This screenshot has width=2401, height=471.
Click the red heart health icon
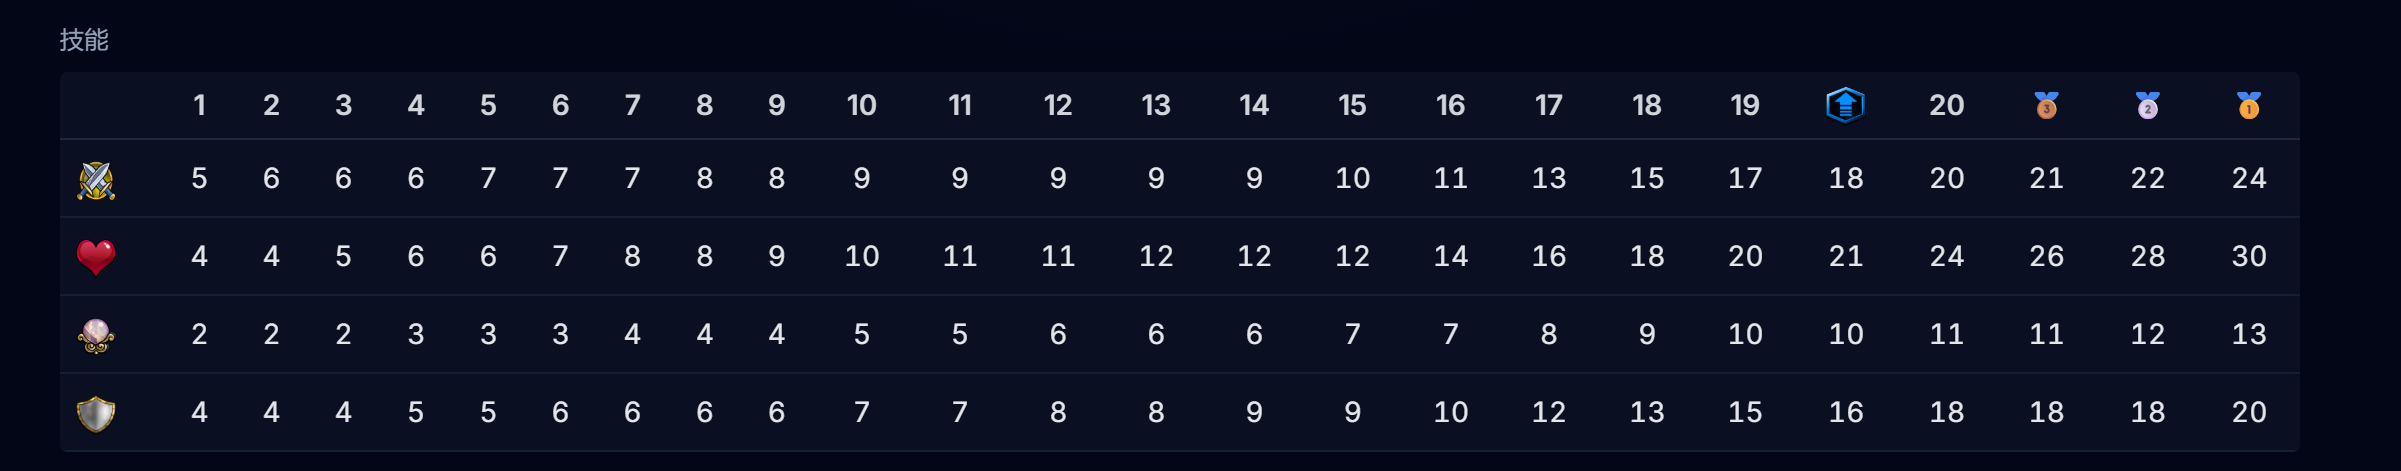click(96, 257)
